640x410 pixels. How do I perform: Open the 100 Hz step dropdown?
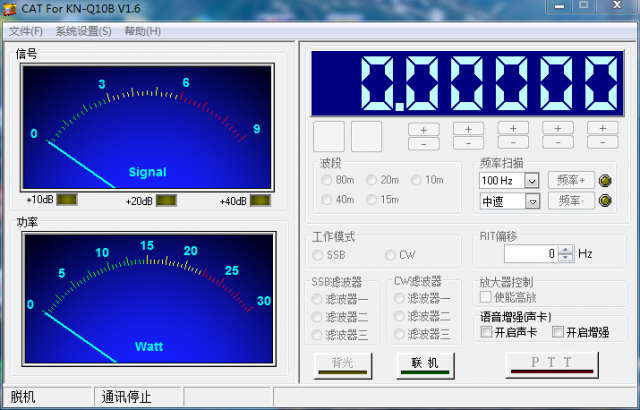click(531, 180)
